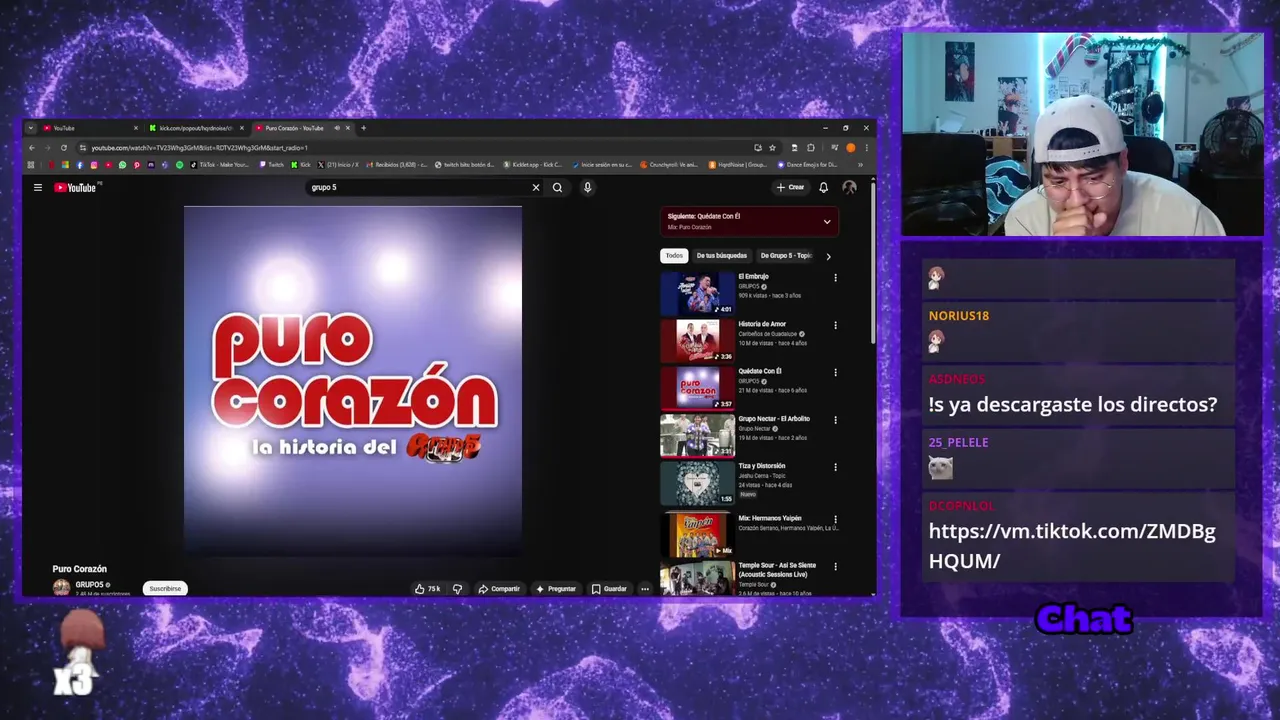Screen dimensions: 1280x720
Task: Open the browser extensions puzzle icon
Action: [810, 148]
